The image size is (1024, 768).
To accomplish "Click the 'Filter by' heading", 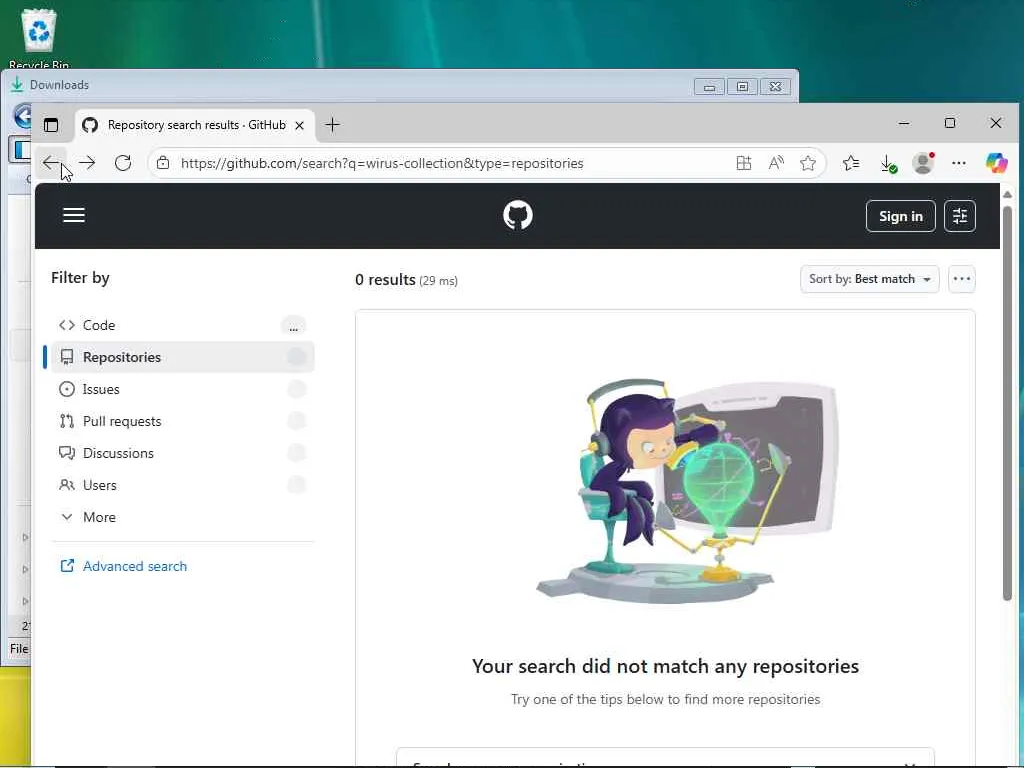I will point(80,278).
